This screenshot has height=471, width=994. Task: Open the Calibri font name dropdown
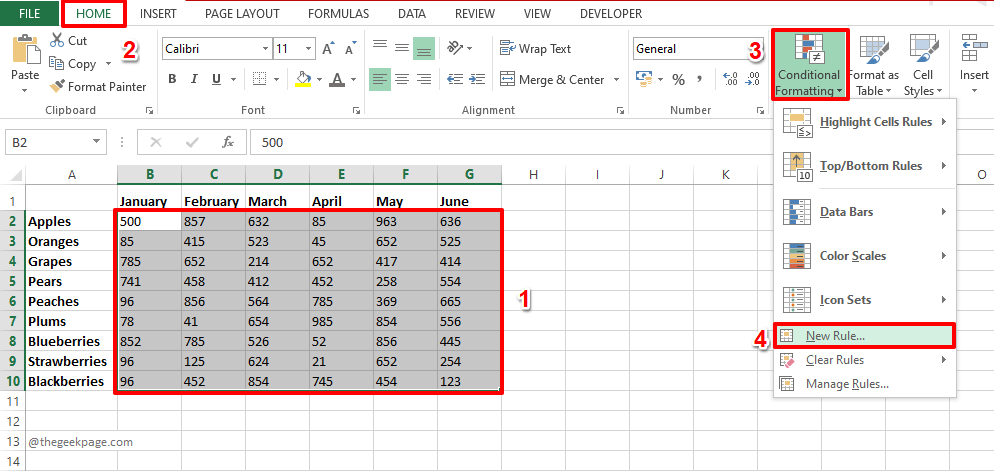[265, 49]
